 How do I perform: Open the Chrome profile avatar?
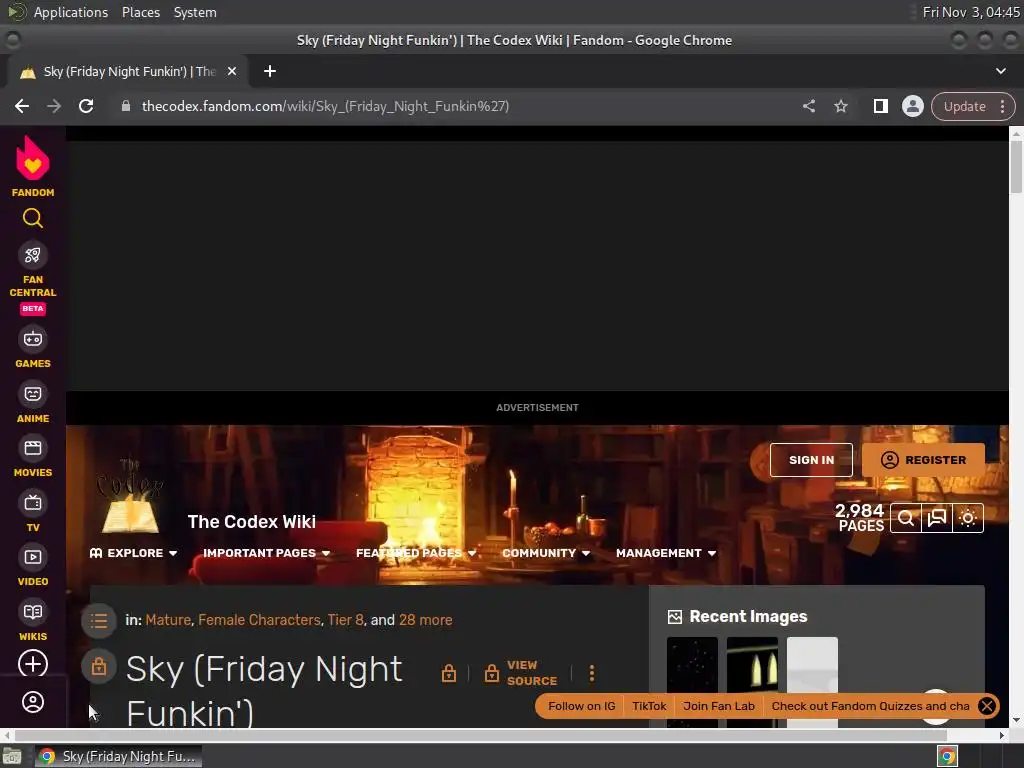(912, 106)
